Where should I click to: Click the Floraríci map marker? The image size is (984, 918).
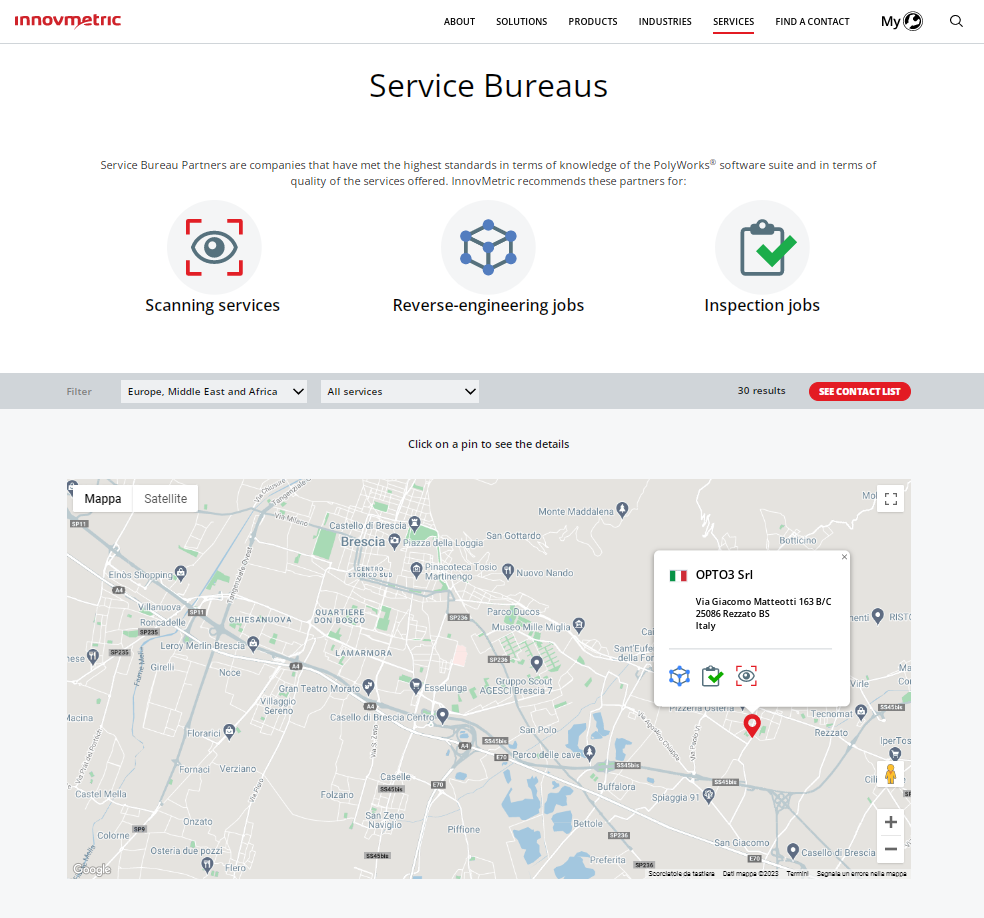pos(229,731)
